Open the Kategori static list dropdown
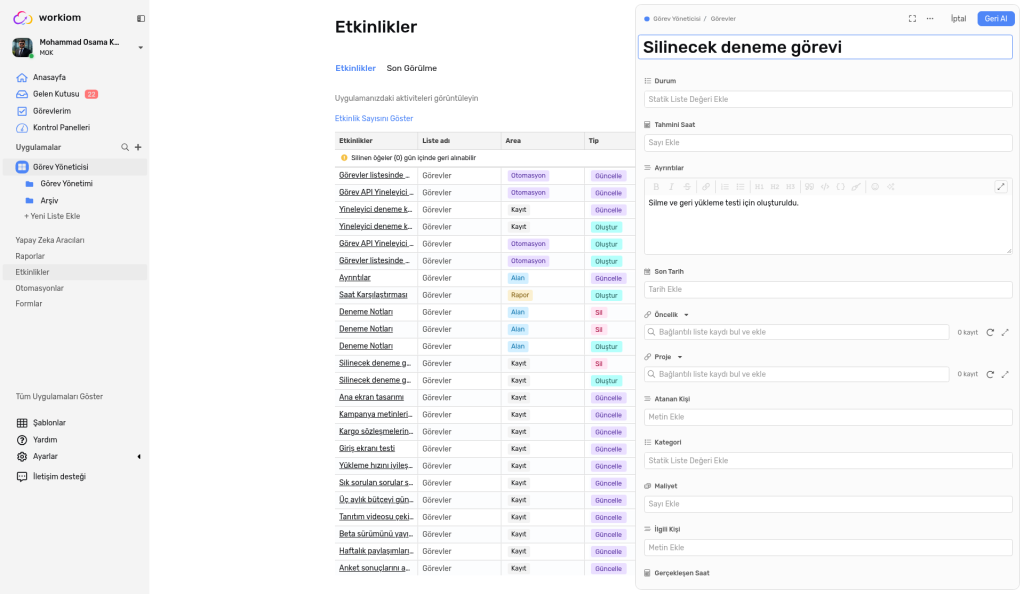Screen dimensions: 1024x594 [x=828, y=461]
